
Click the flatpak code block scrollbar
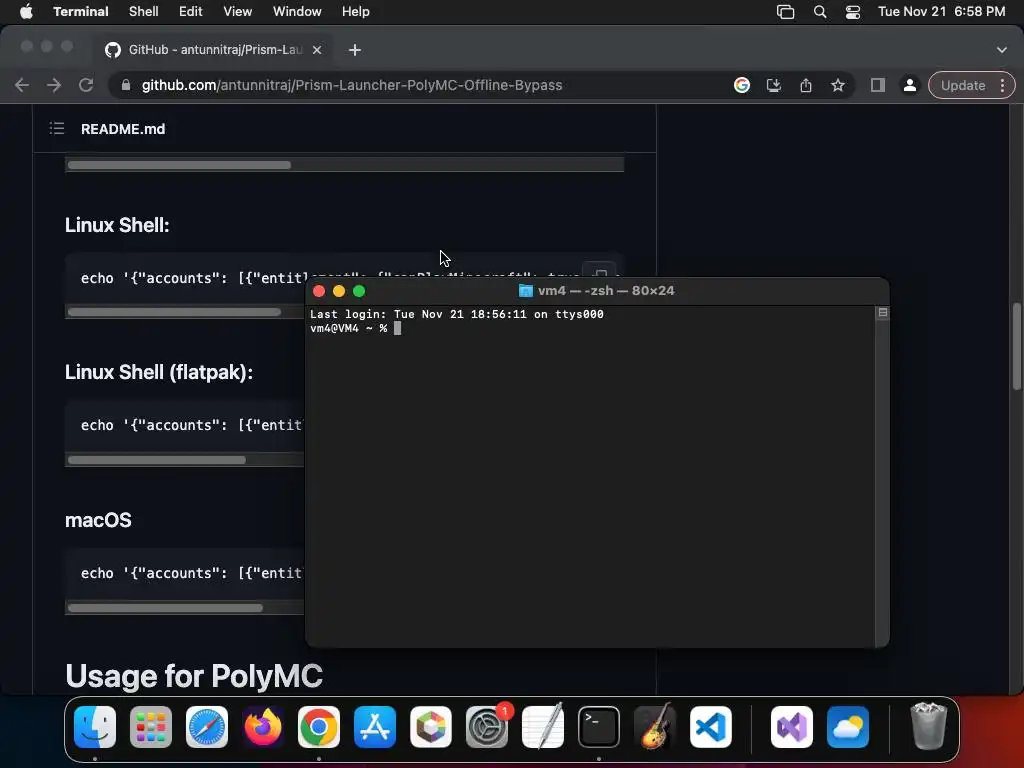[x=157, y=460]
